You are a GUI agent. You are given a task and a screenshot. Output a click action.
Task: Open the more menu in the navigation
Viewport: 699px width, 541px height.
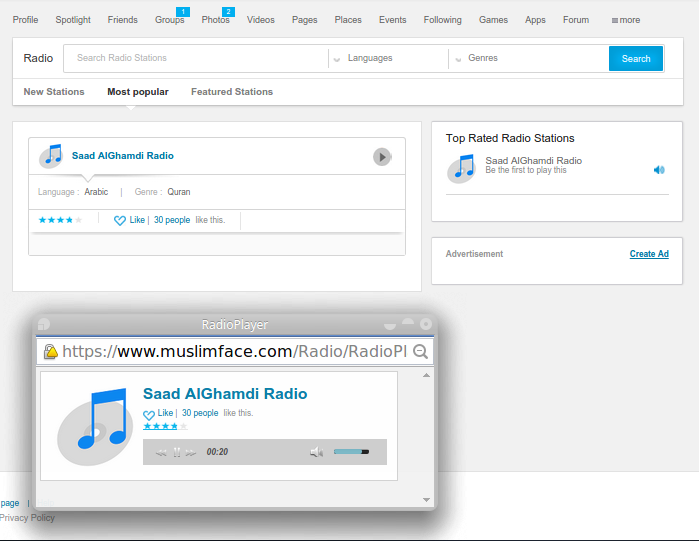coord(626,20)
